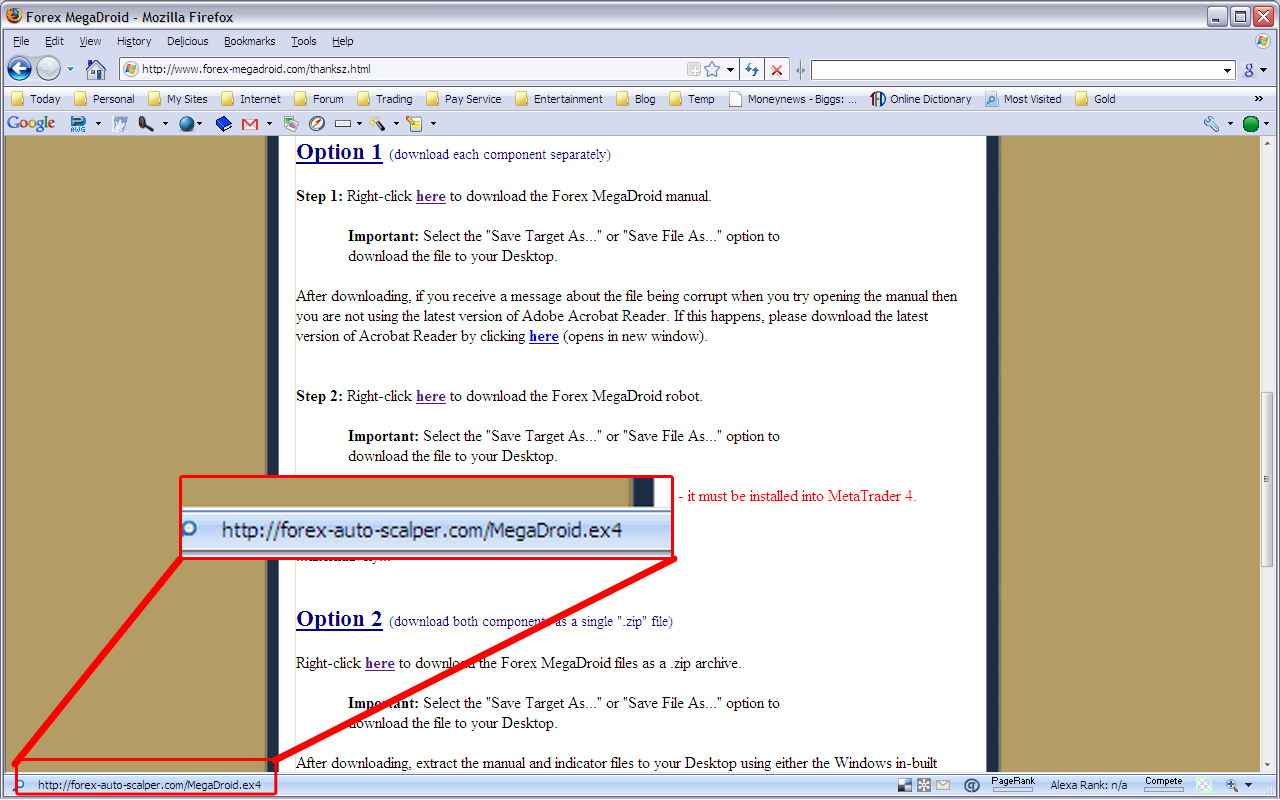Open the wrench settings icon
Viewport: 1280px width, 800px height.
tap(1211, 124)
